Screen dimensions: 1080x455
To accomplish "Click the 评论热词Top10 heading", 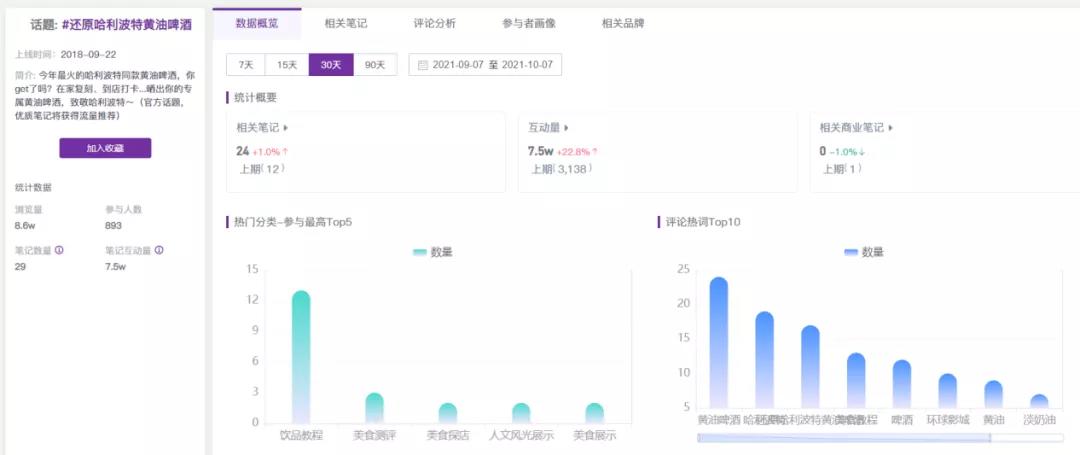I will point(703,222).
